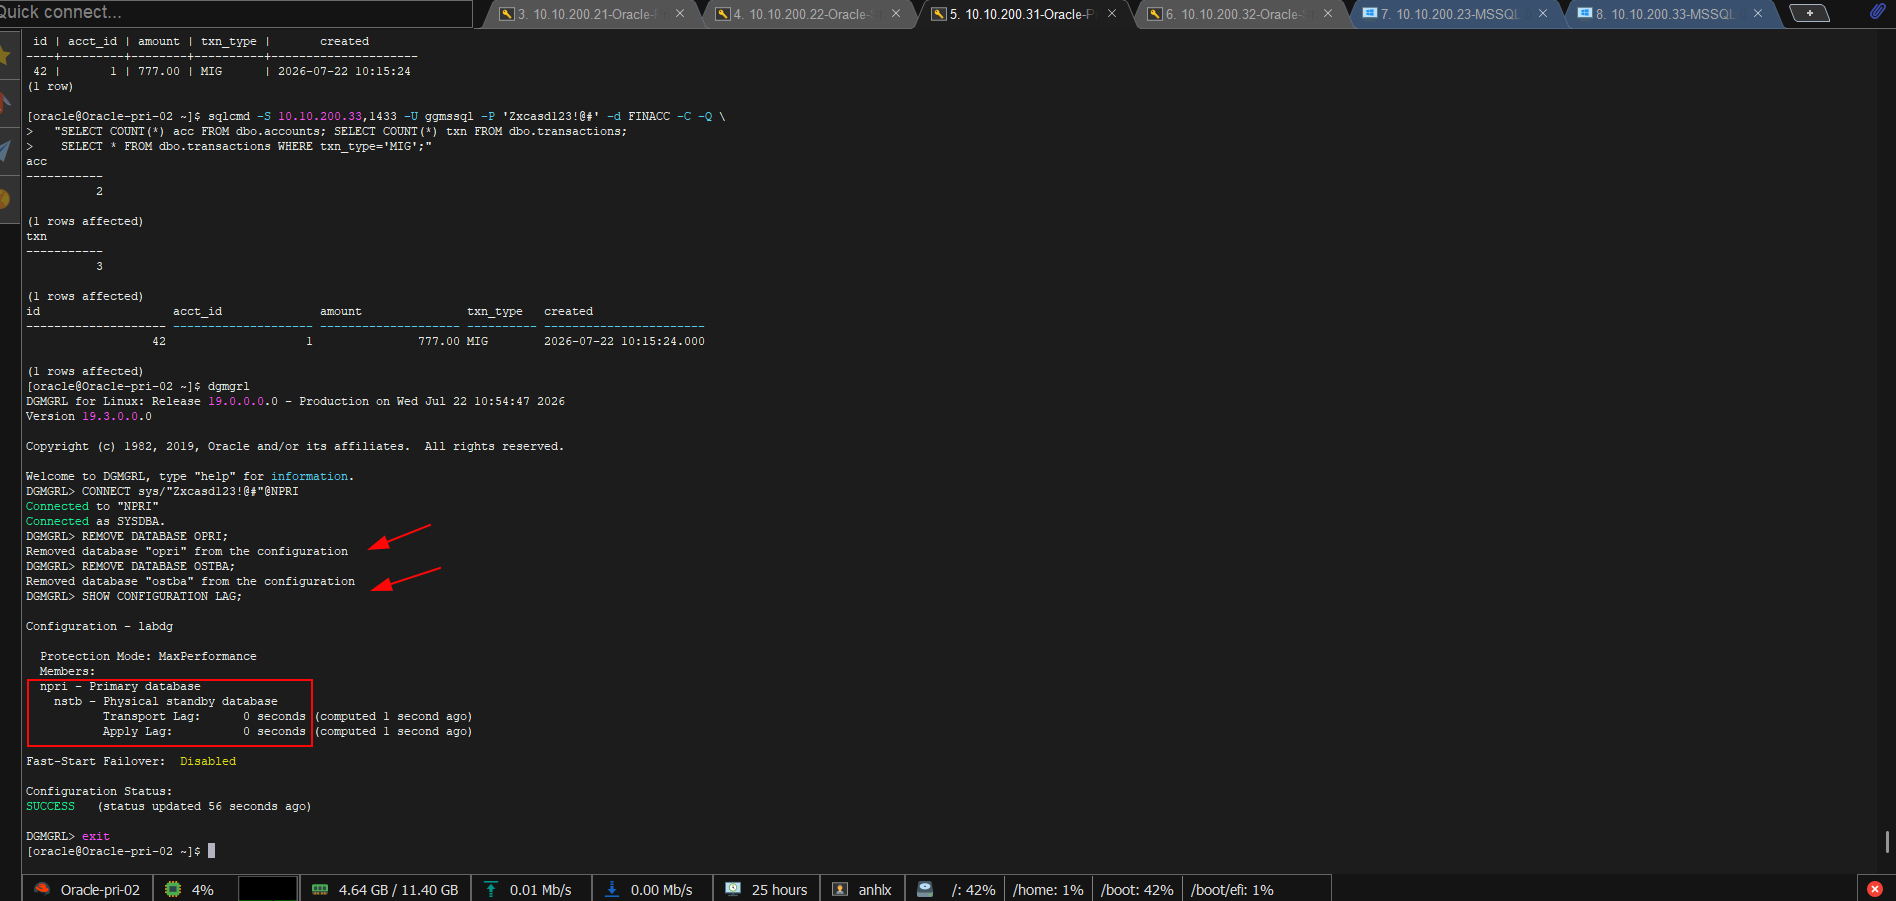
Task: Click the 'Configuration - labdg' line
Action: pyautogui.click(x=99, y=626)
